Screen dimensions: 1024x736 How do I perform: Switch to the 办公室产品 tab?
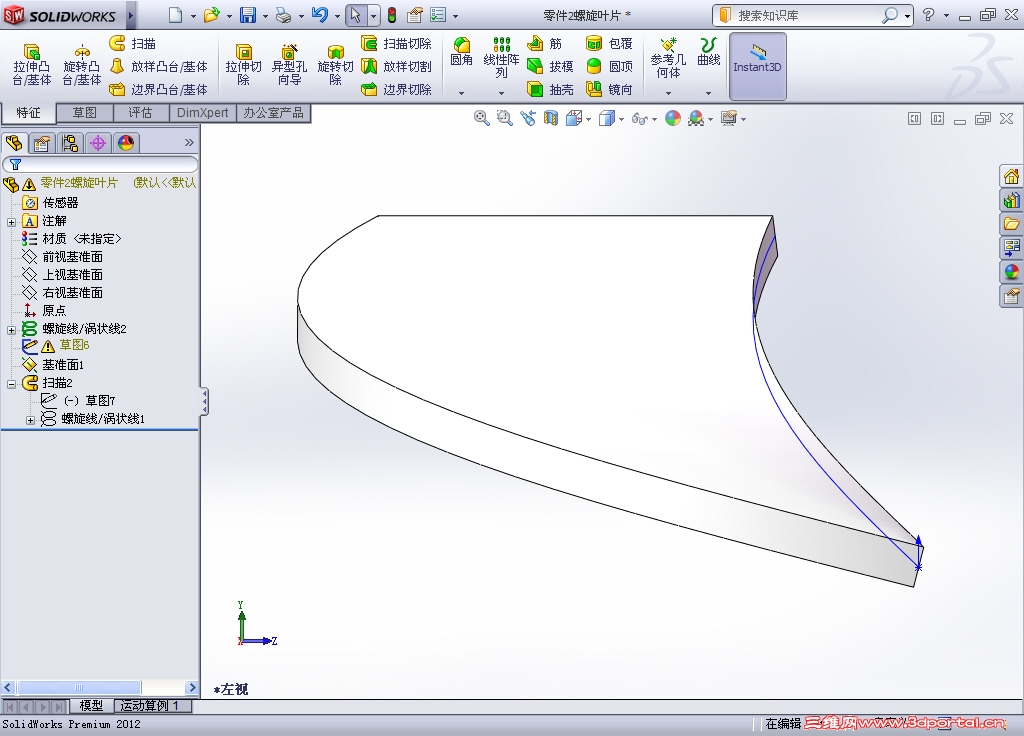273,112
